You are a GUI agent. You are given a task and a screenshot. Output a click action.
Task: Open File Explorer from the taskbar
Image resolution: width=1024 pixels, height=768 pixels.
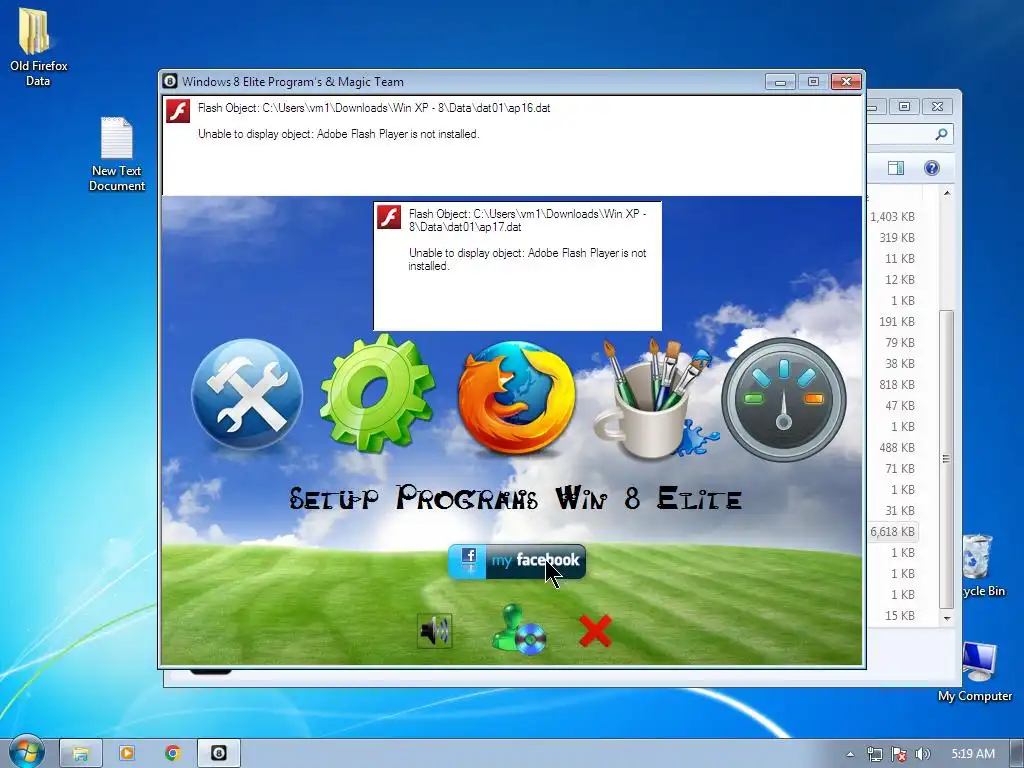(80, 753)
